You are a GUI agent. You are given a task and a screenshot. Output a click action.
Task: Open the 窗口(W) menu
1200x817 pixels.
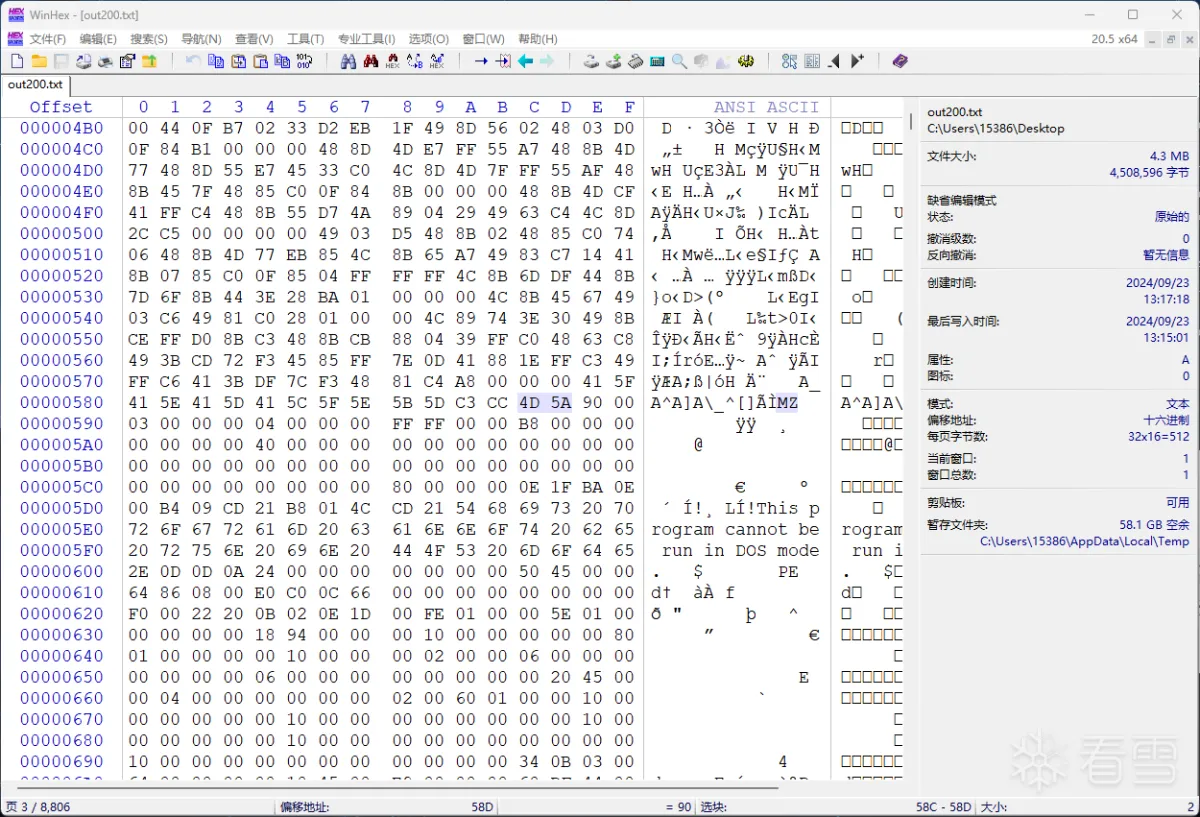(483, 39)
